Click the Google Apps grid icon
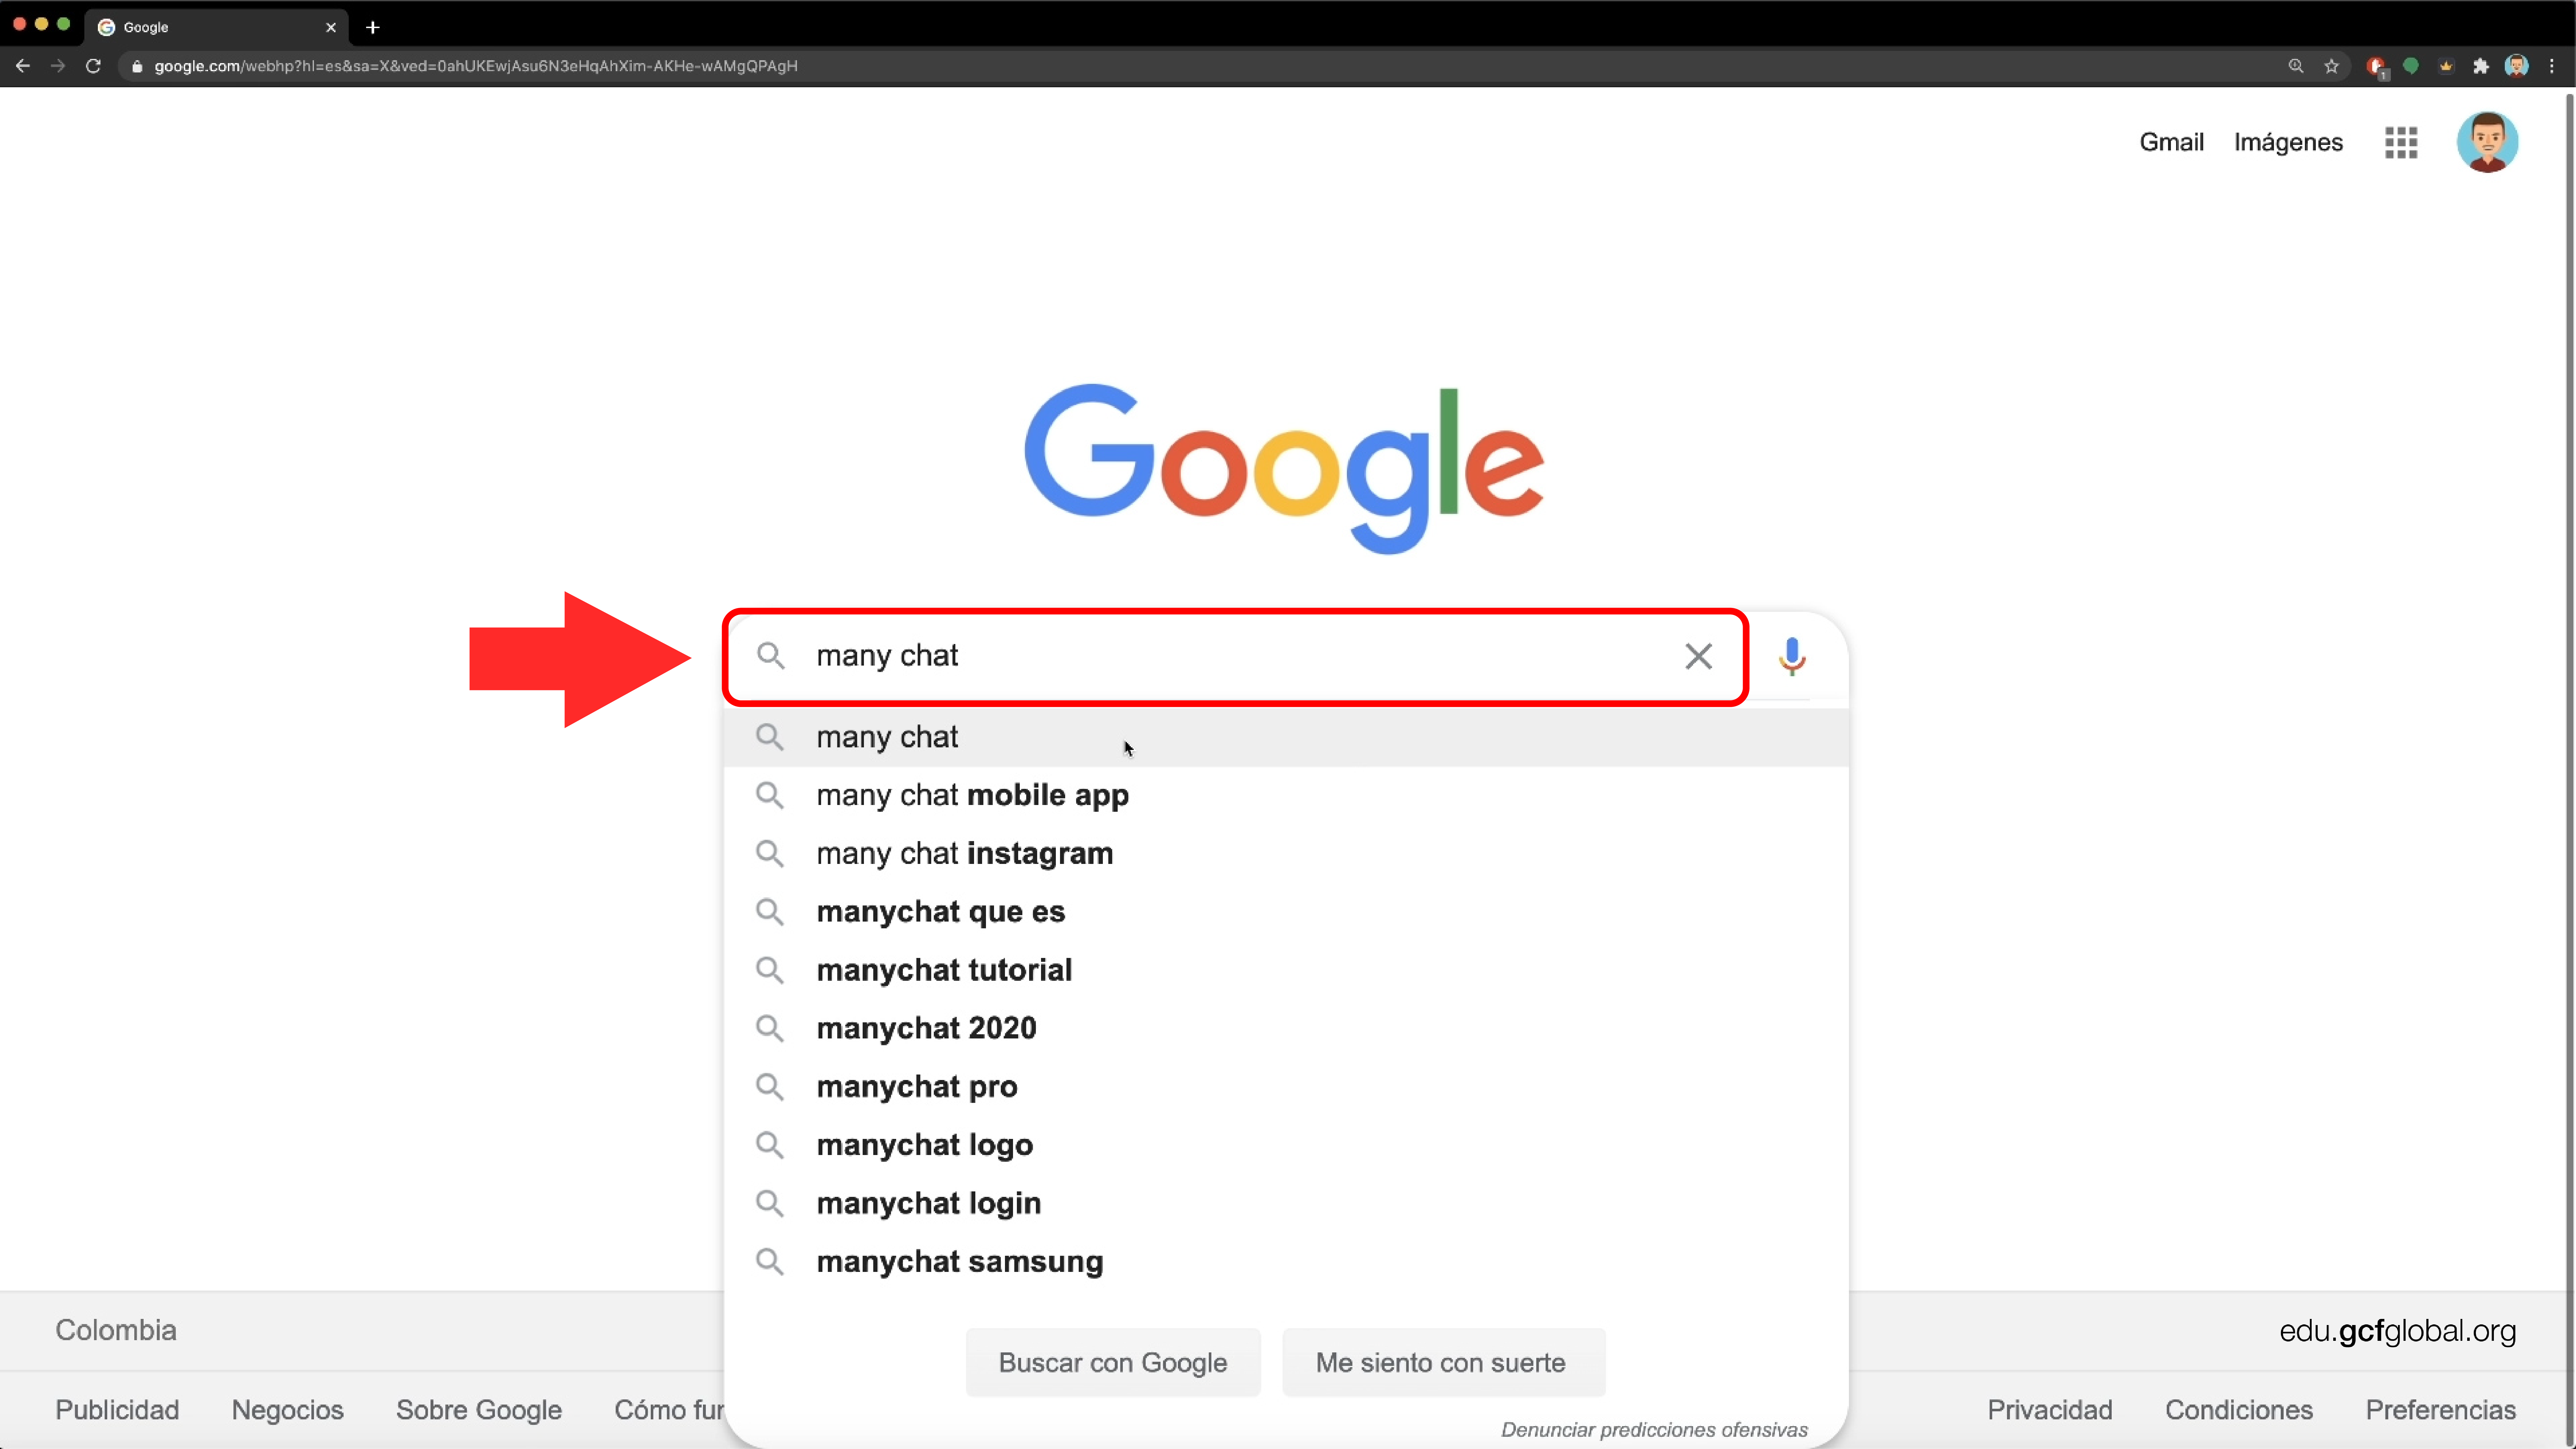This screenshot has width=2576, height=1449. [2401, 142]
